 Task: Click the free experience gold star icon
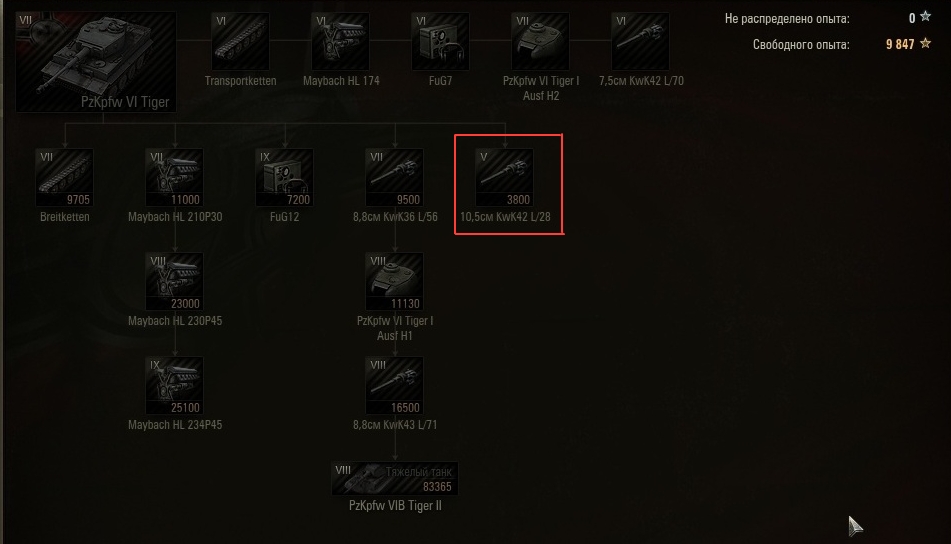(x=926, y=43)
